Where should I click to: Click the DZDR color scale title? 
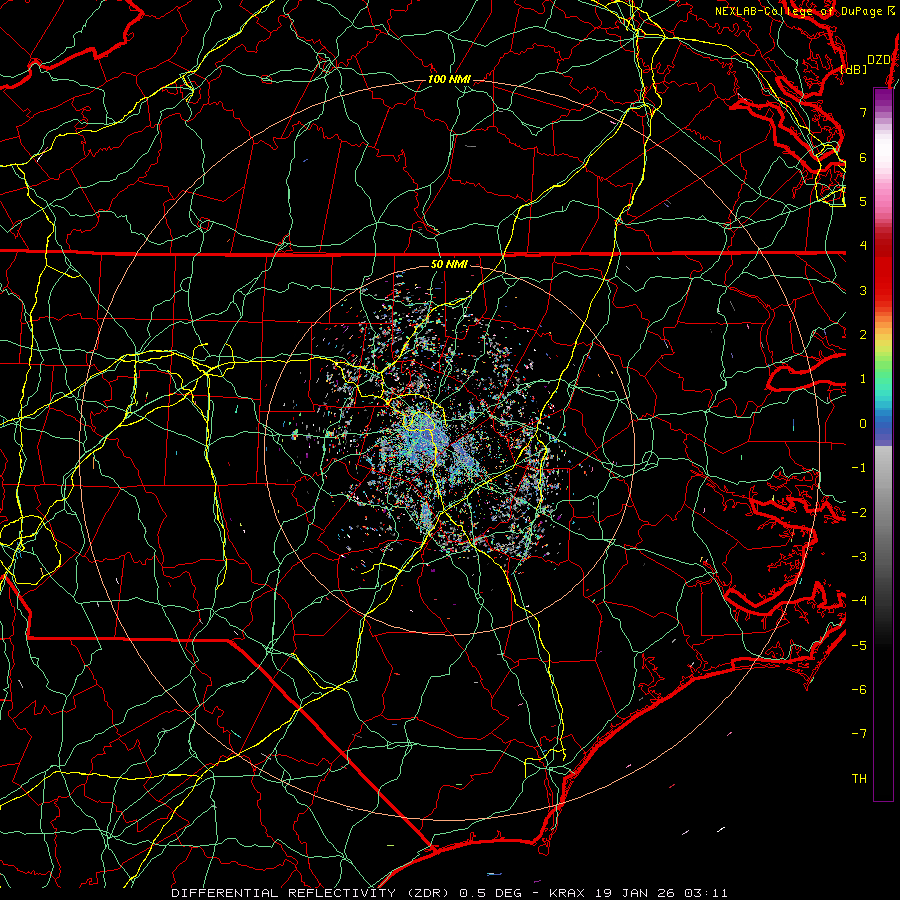(x=879, y=60)
